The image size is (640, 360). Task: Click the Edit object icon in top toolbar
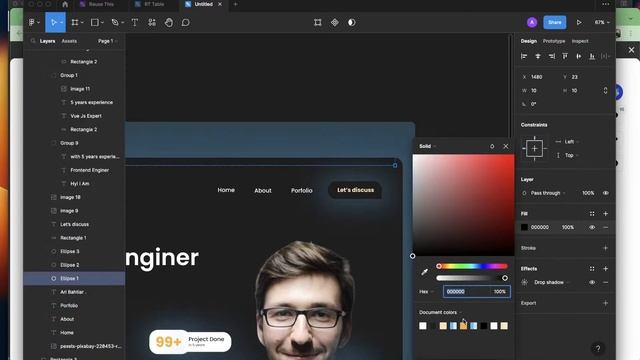pyautogui.click(x=318, y=22)
